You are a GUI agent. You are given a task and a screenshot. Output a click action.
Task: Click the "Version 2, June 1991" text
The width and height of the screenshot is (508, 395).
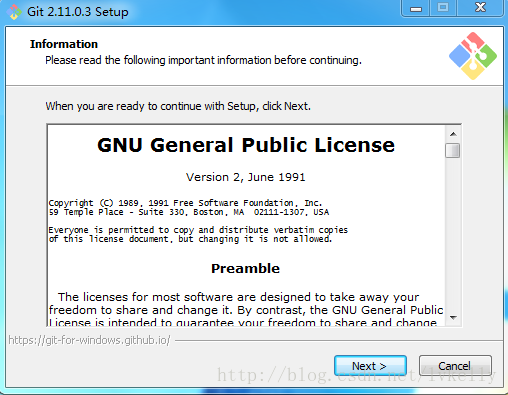246,177
